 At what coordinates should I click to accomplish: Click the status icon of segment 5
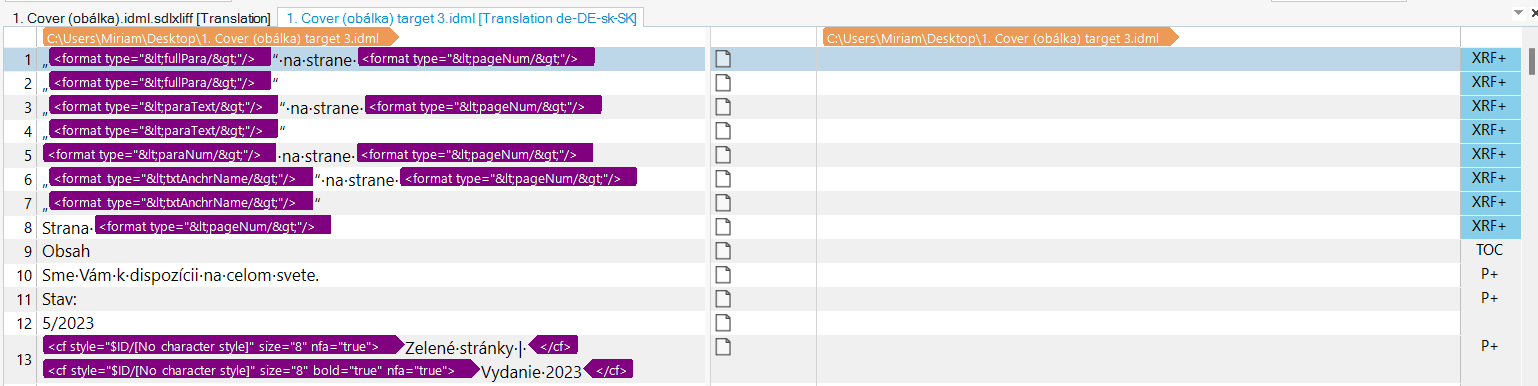click(x=722, y=154)
